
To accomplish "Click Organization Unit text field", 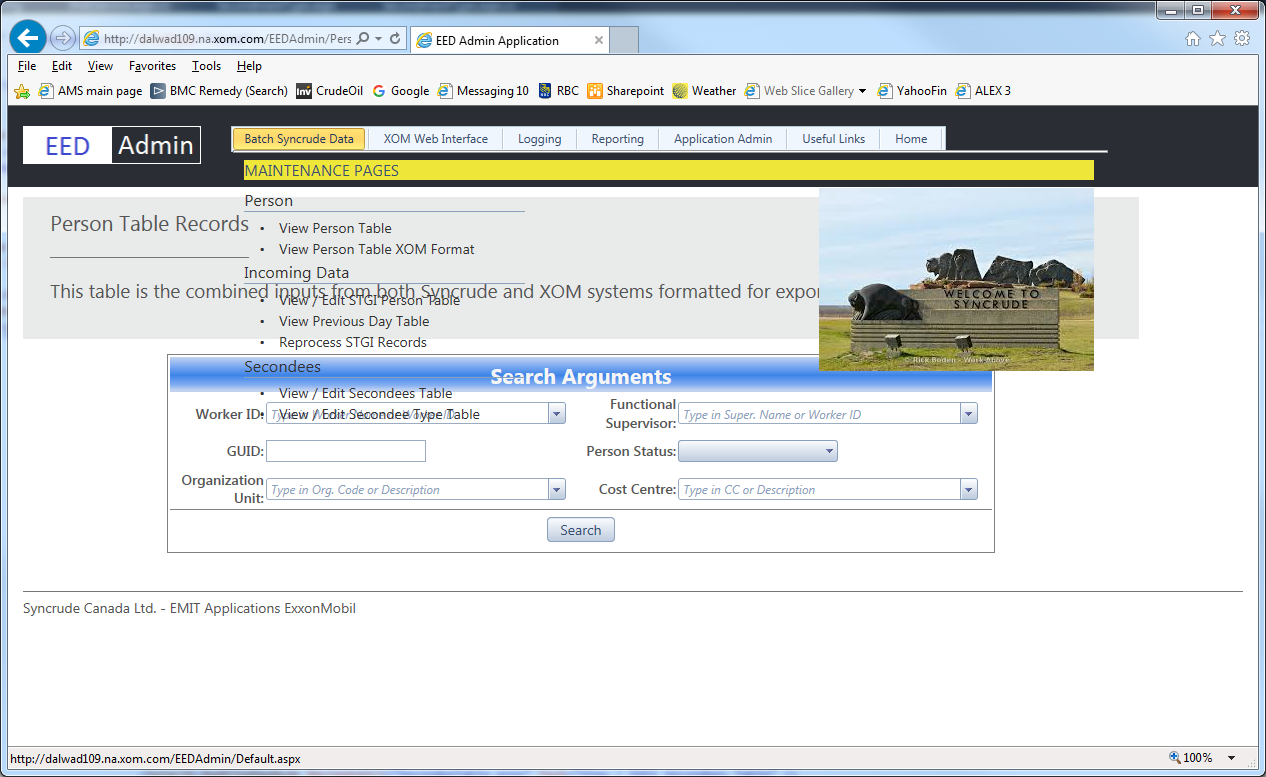I will click(407, 490).
